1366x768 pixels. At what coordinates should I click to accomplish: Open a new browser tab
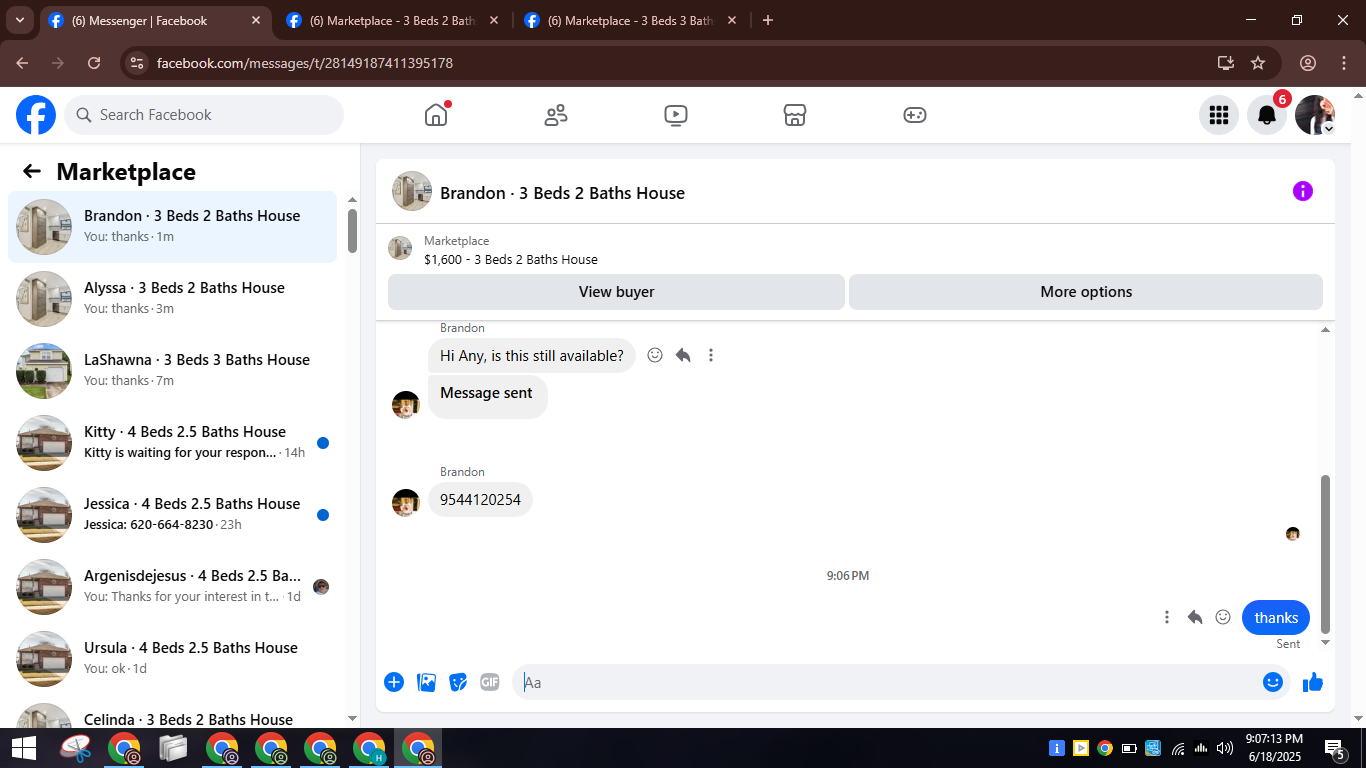(x=768, y=20)
